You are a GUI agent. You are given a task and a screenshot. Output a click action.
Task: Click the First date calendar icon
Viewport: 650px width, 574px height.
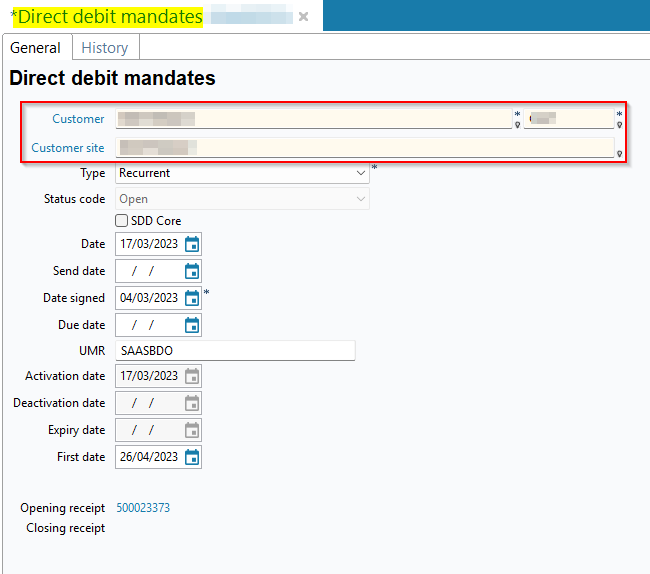[192, 457]
